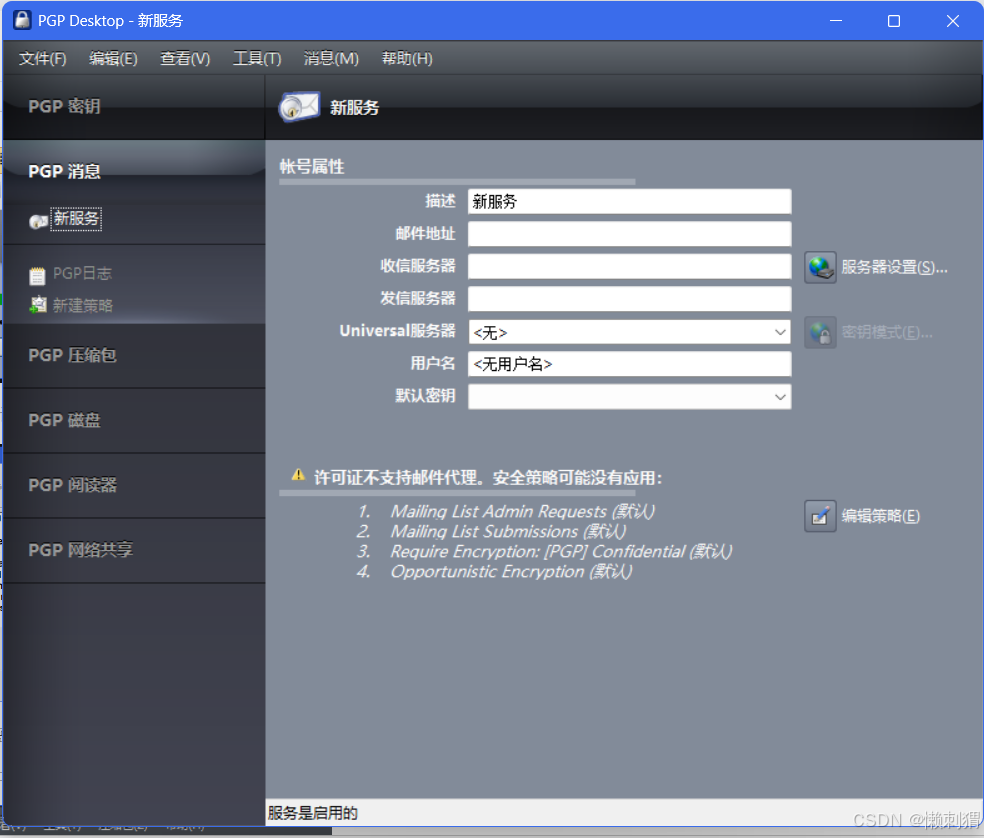Image resolution: width=984 pixels, height=838 pixels.
Task: Expand the PGP 压缩包 sidebar section
Action: (134, 355)
